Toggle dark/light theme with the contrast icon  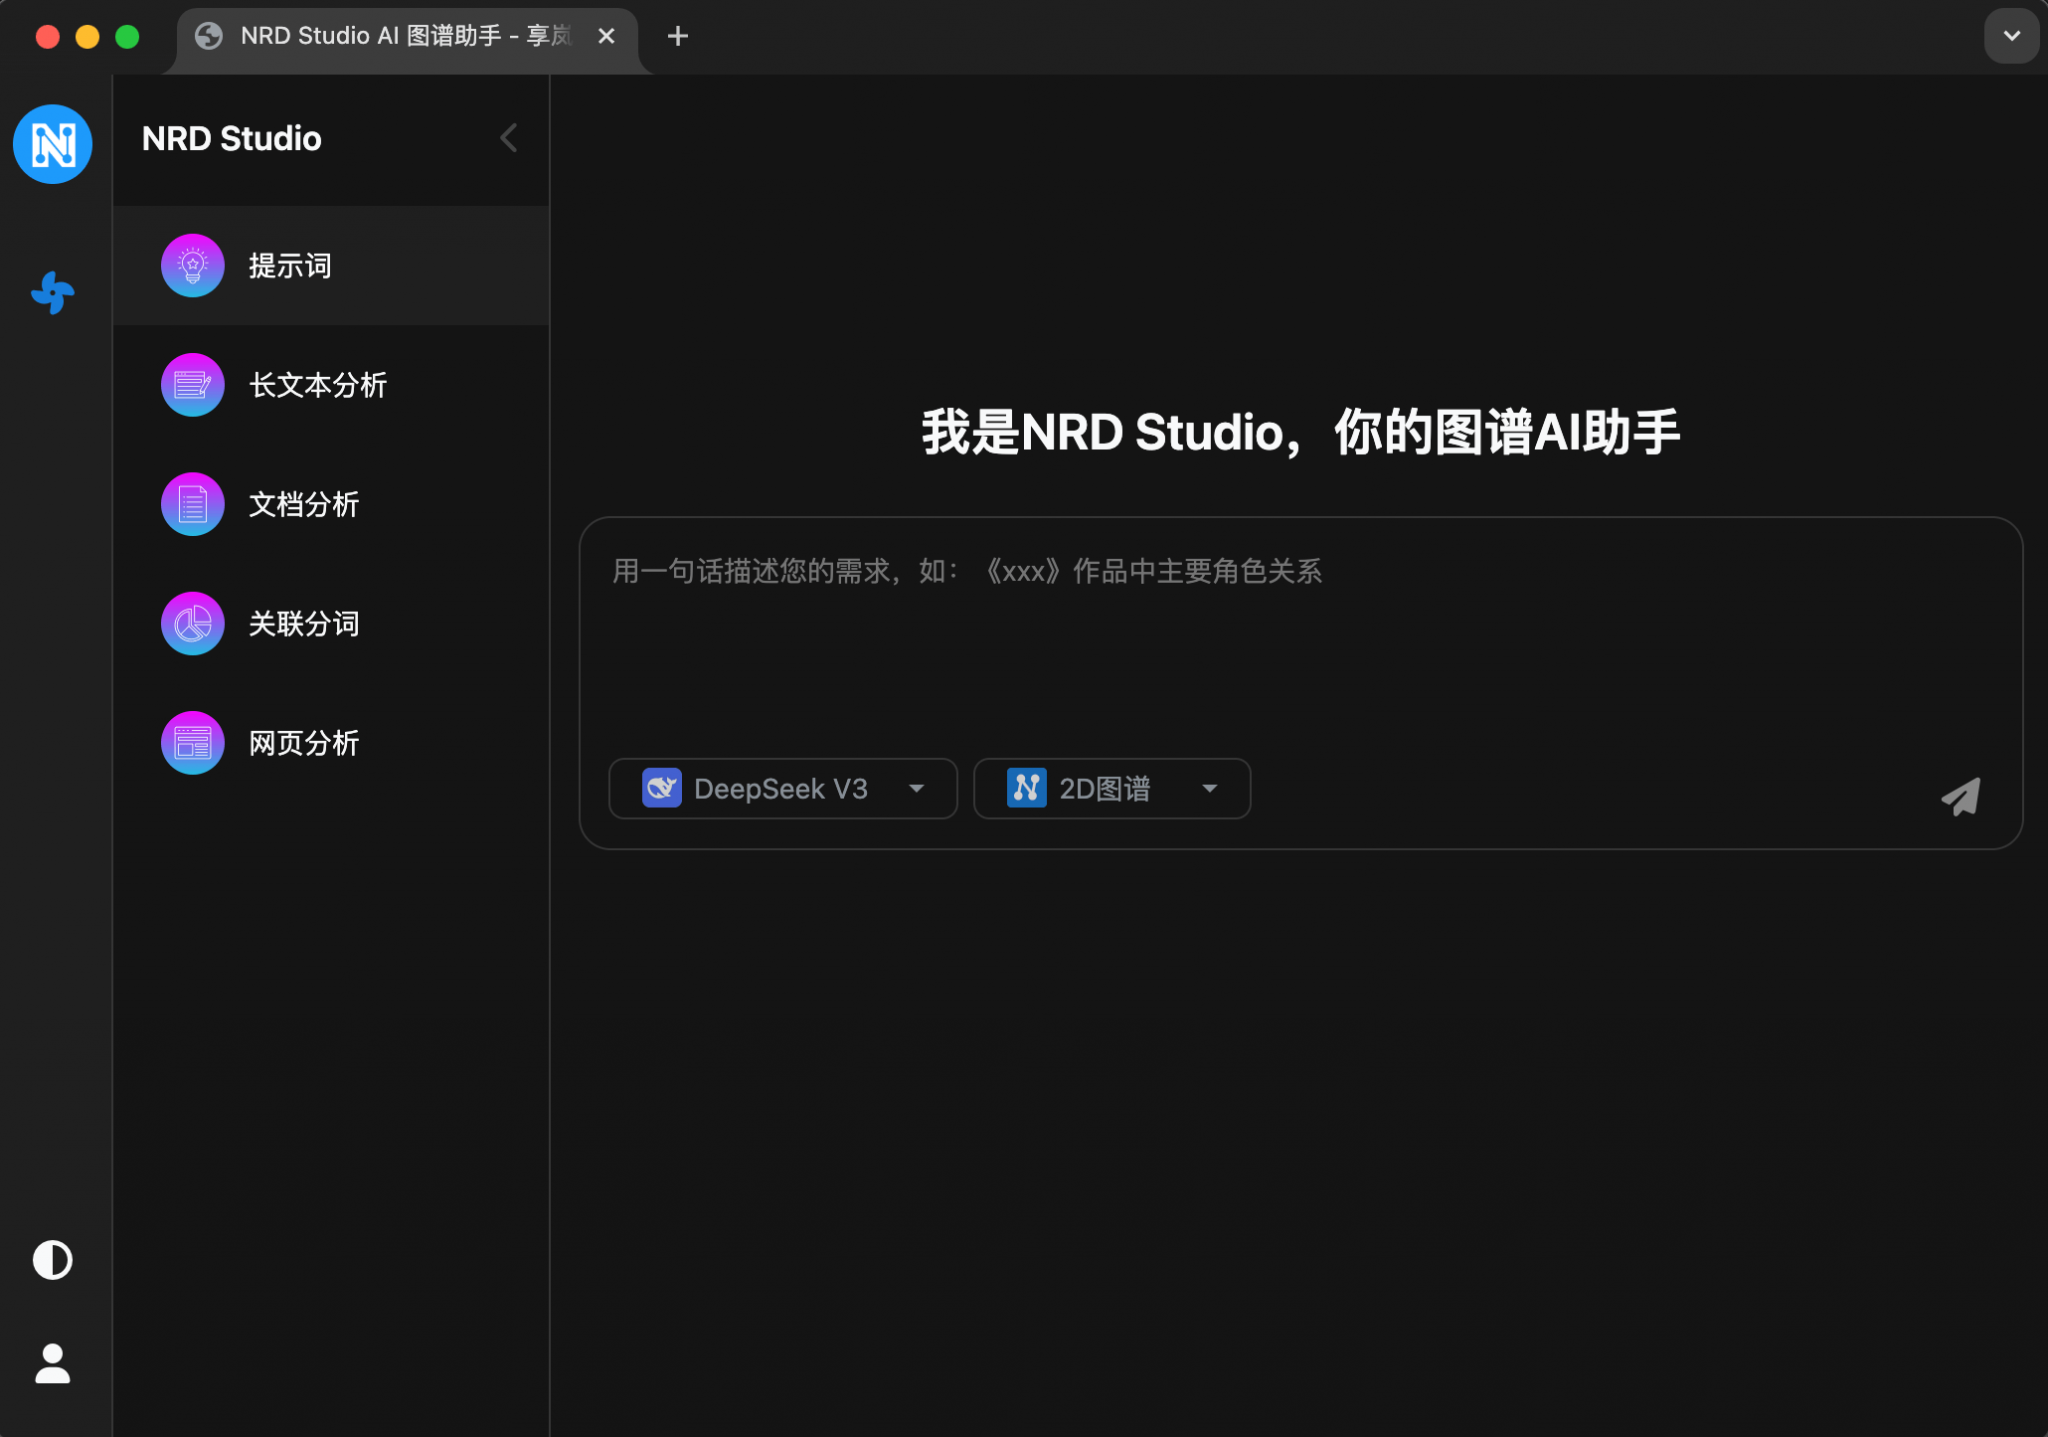point(52,1259)
